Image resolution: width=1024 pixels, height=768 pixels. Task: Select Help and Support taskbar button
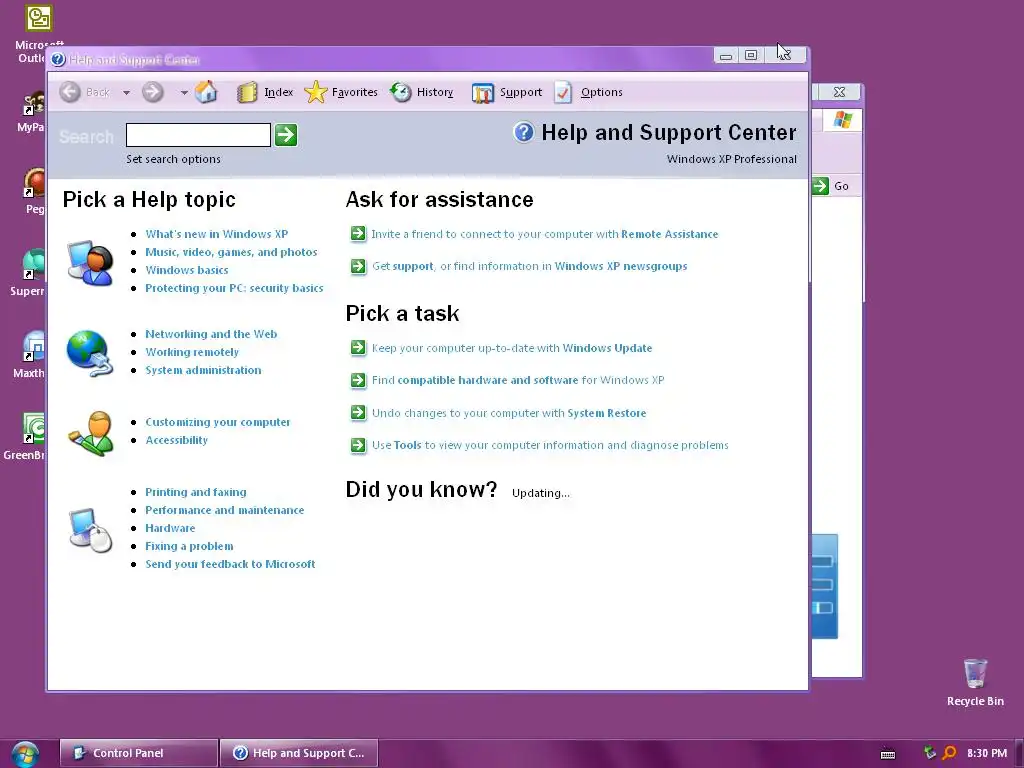tap(298, 753)
